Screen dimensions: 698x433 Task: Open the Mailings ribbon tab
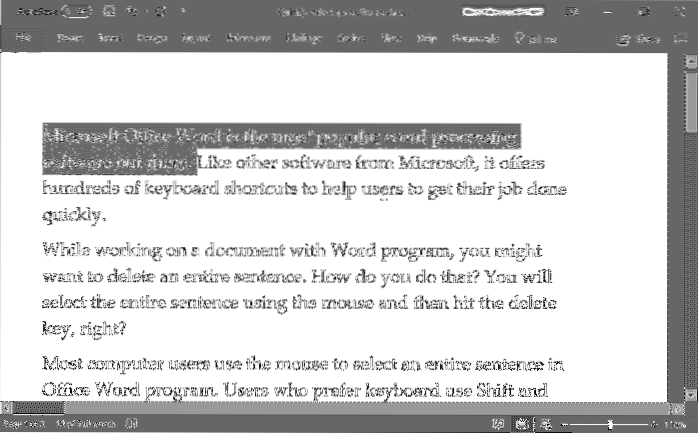(304, 38)
